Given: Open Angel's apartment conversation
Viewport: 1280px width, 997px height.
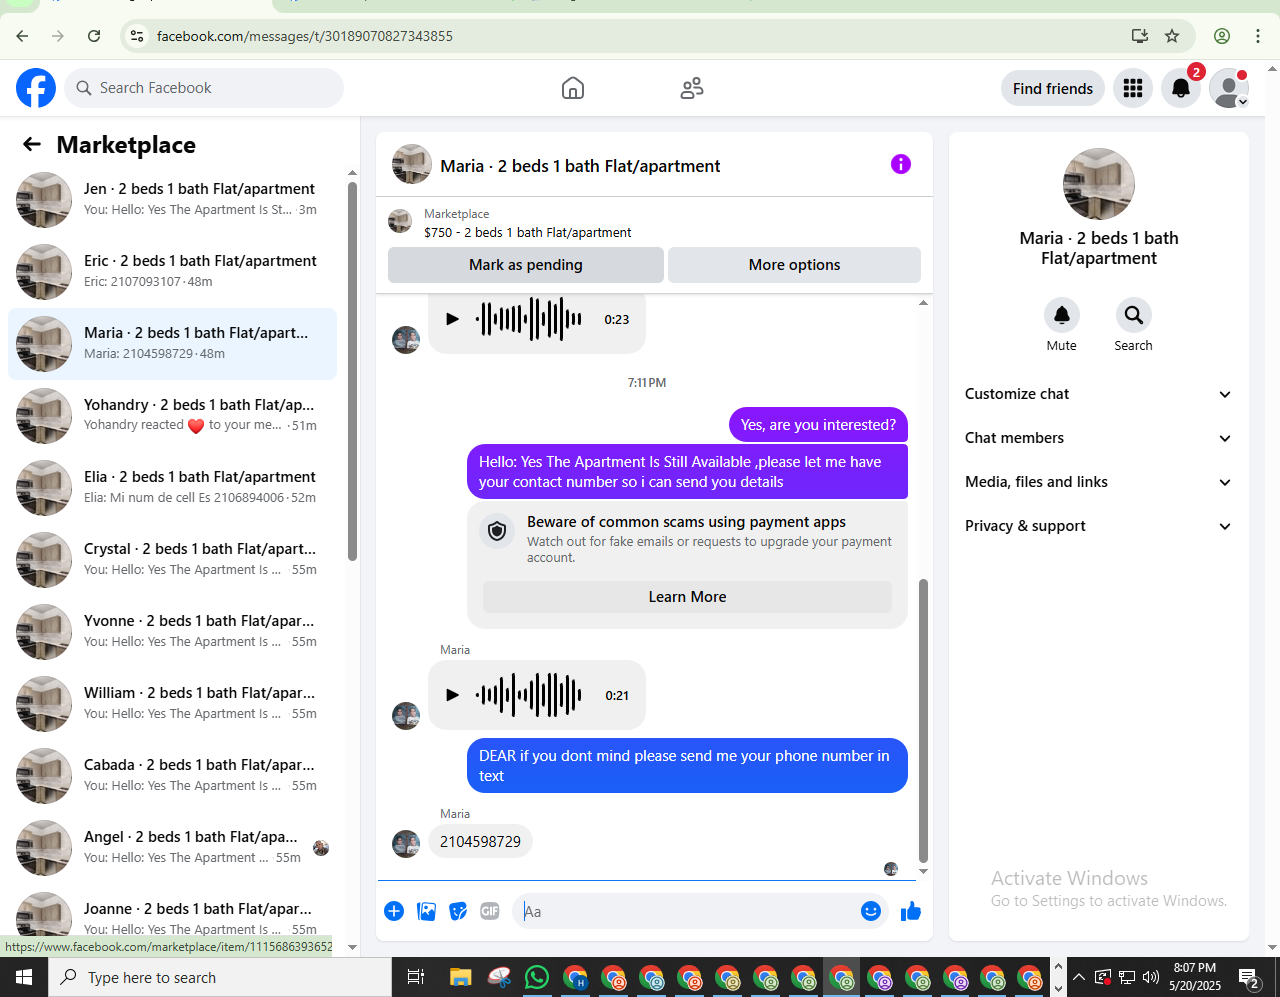Looking at the screenshot, I should [172, 847].
